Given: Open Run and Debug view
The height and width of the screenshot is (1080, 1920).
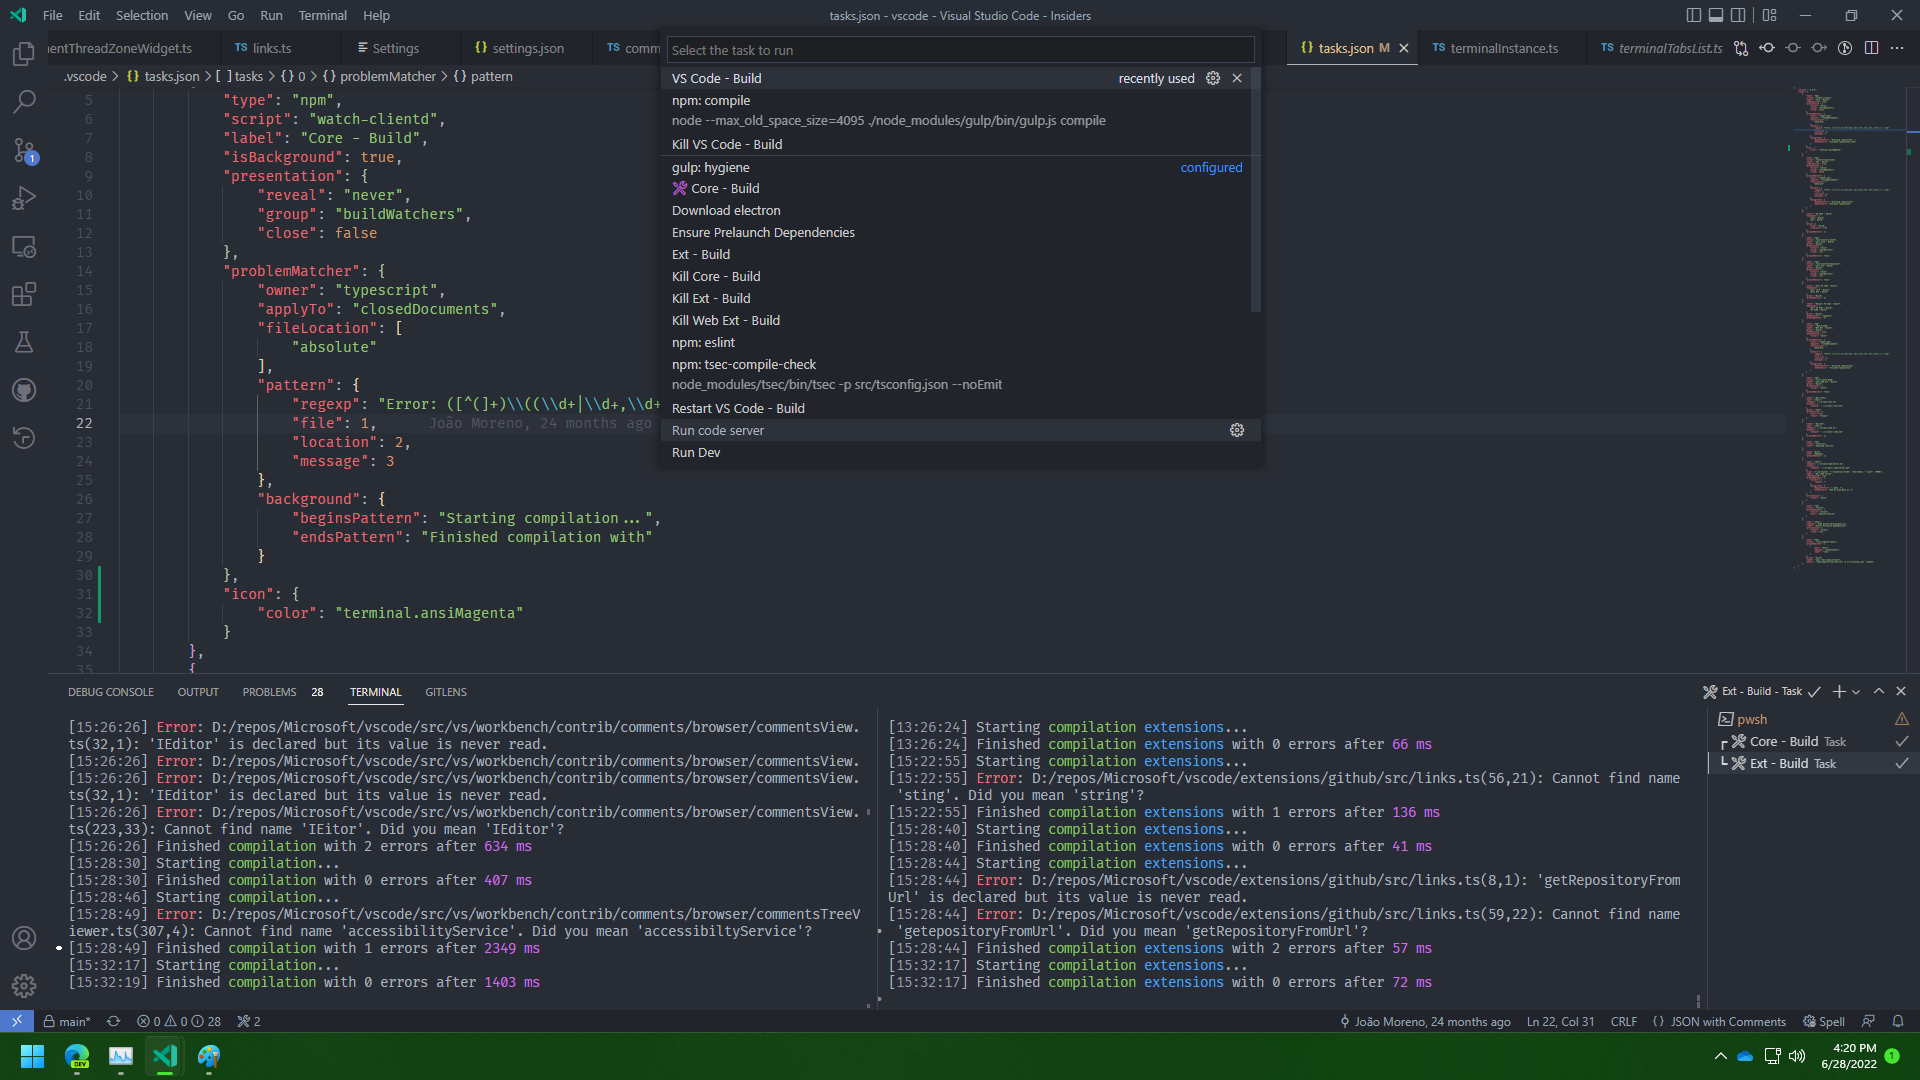Looking at the screenshot, I should [24, 198].
